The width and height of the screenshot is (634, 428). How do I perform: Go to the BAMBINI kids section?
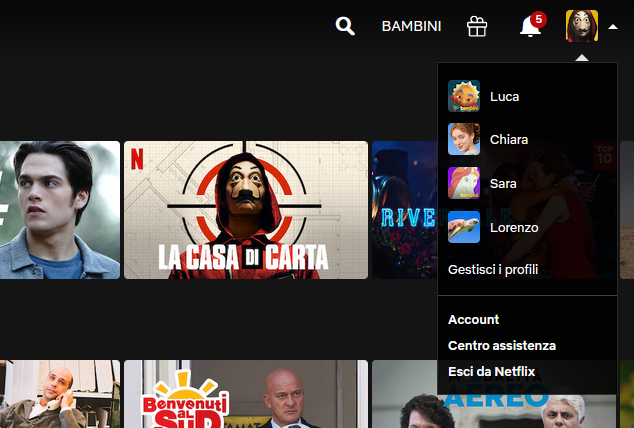(x=411, y=26)
